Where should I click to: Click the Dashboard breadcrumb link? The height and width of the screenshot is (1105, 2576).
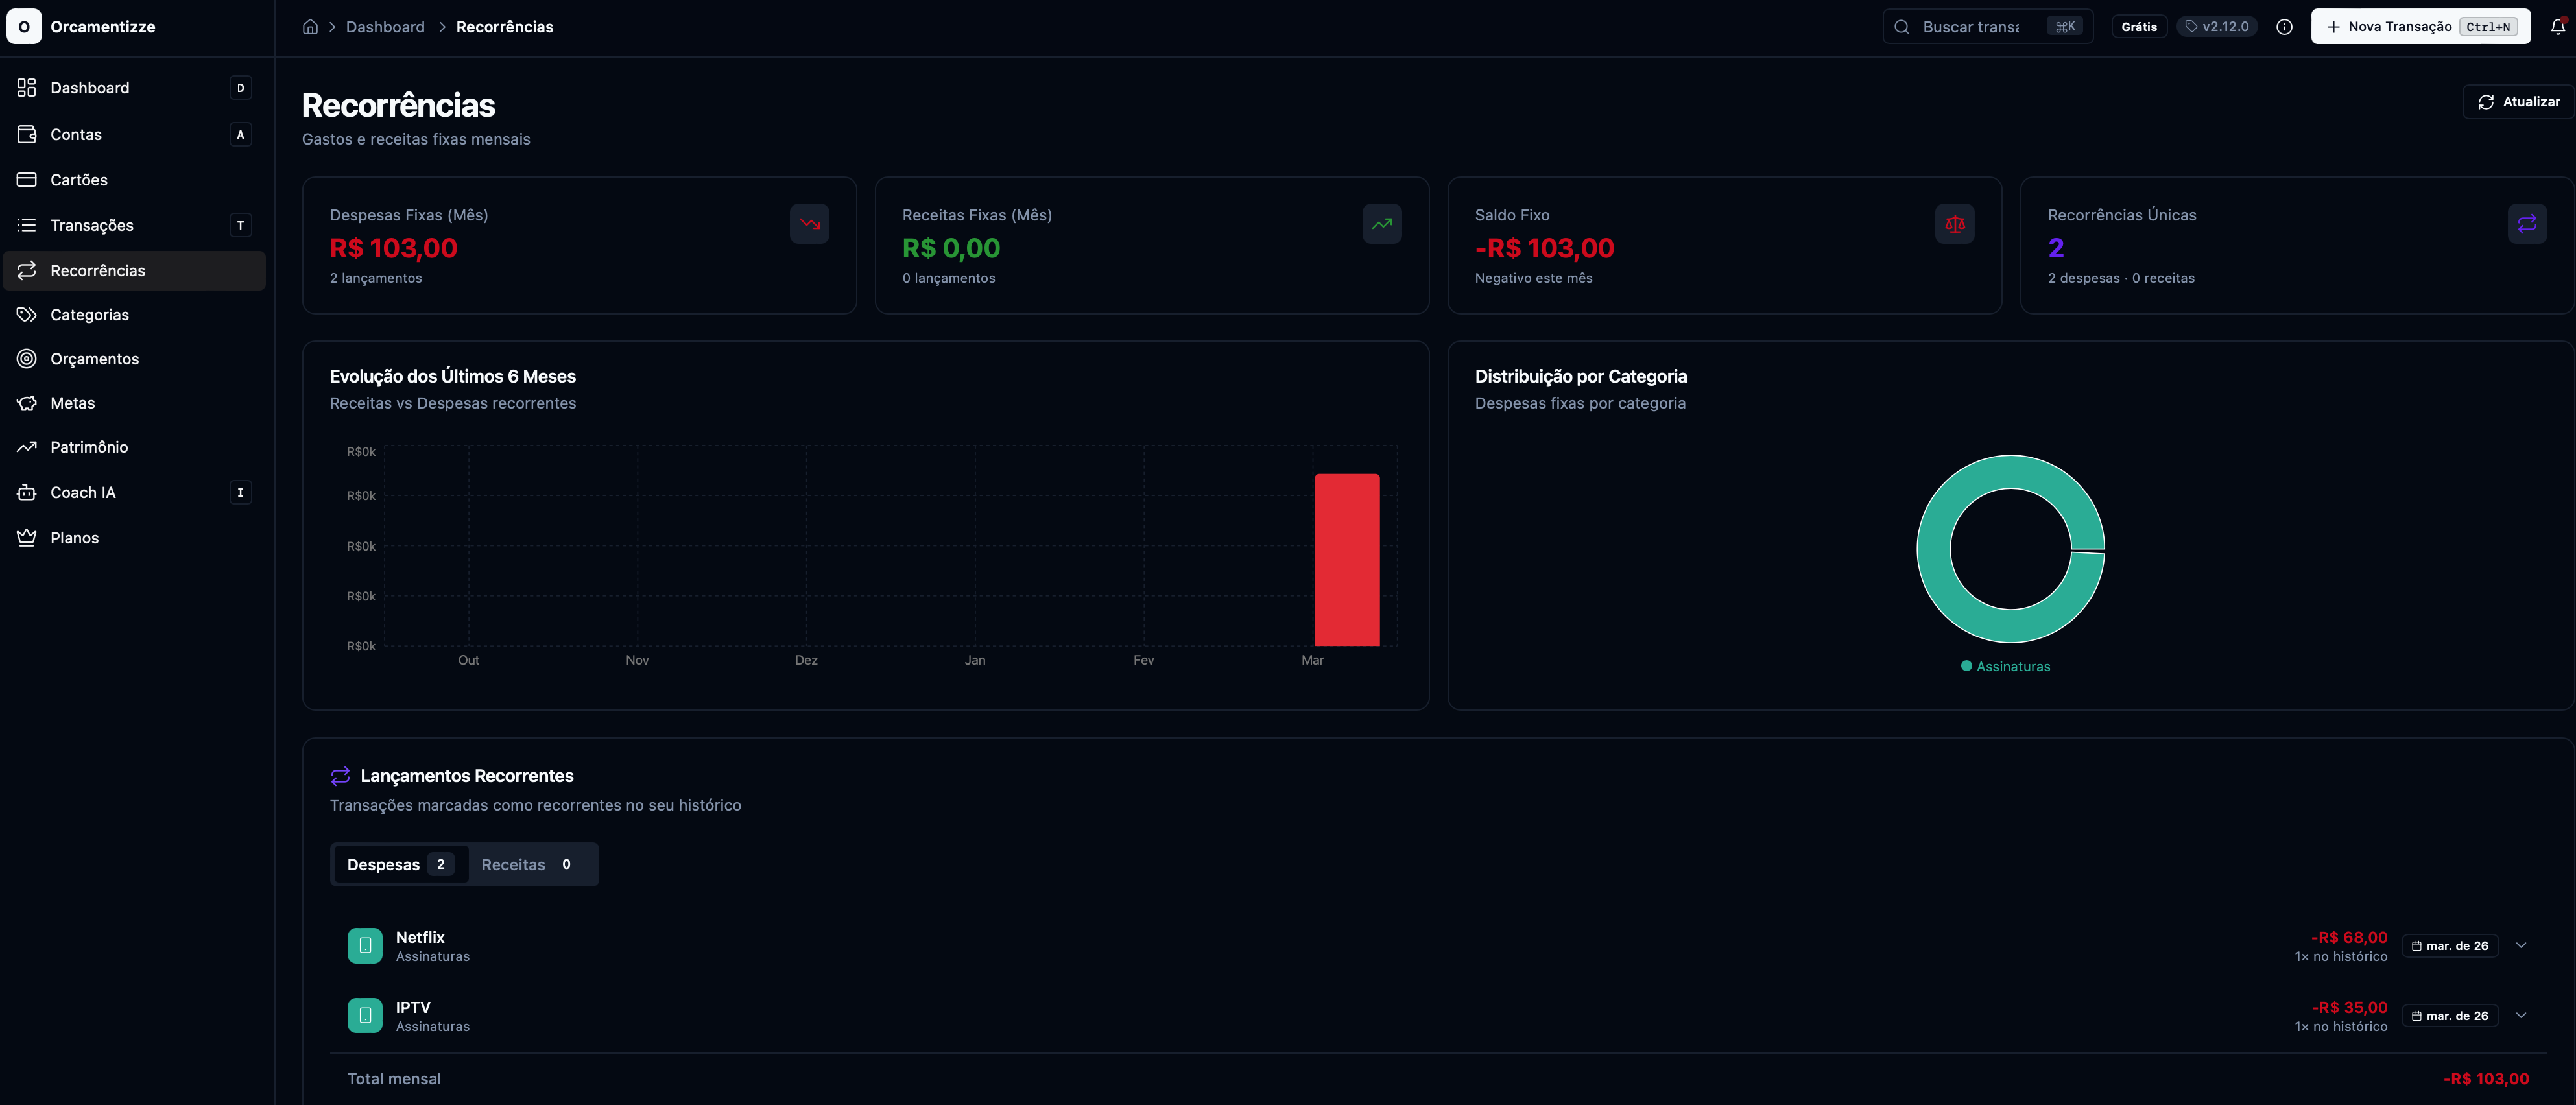pyautogui.click(x=385, y=27)
